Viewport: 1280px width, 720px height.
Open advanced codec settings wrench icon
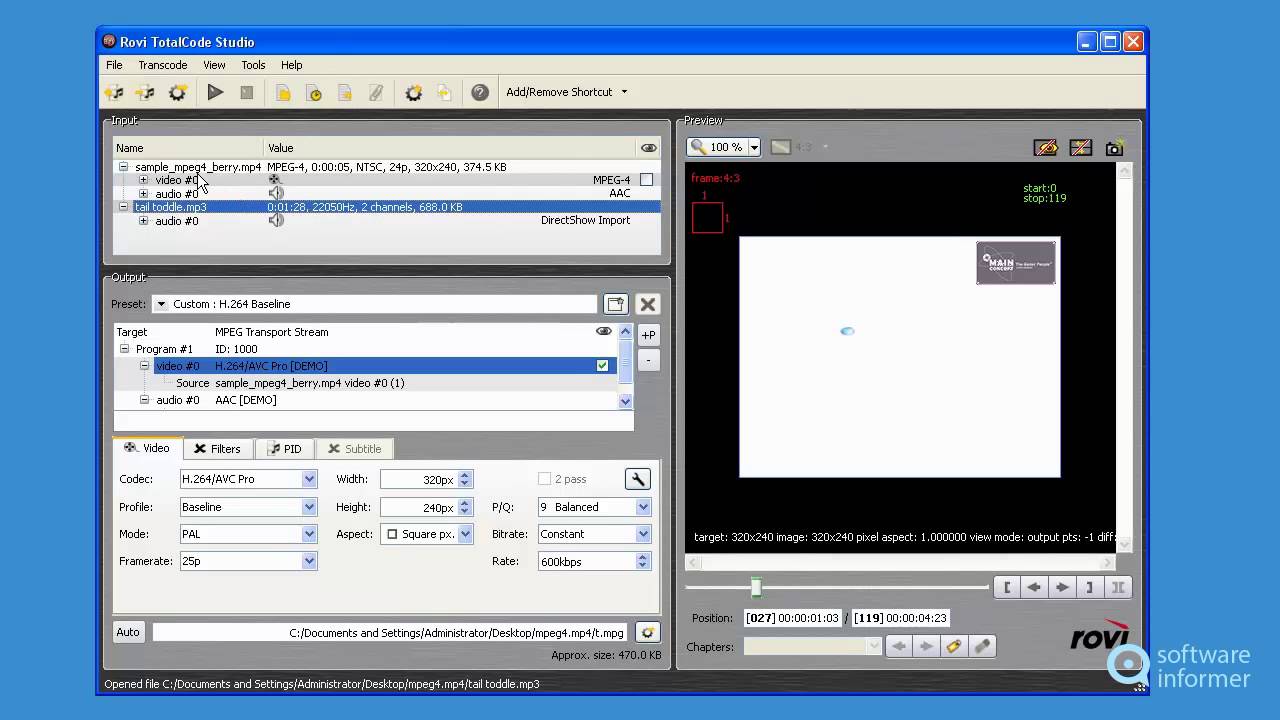click(638, 479)
